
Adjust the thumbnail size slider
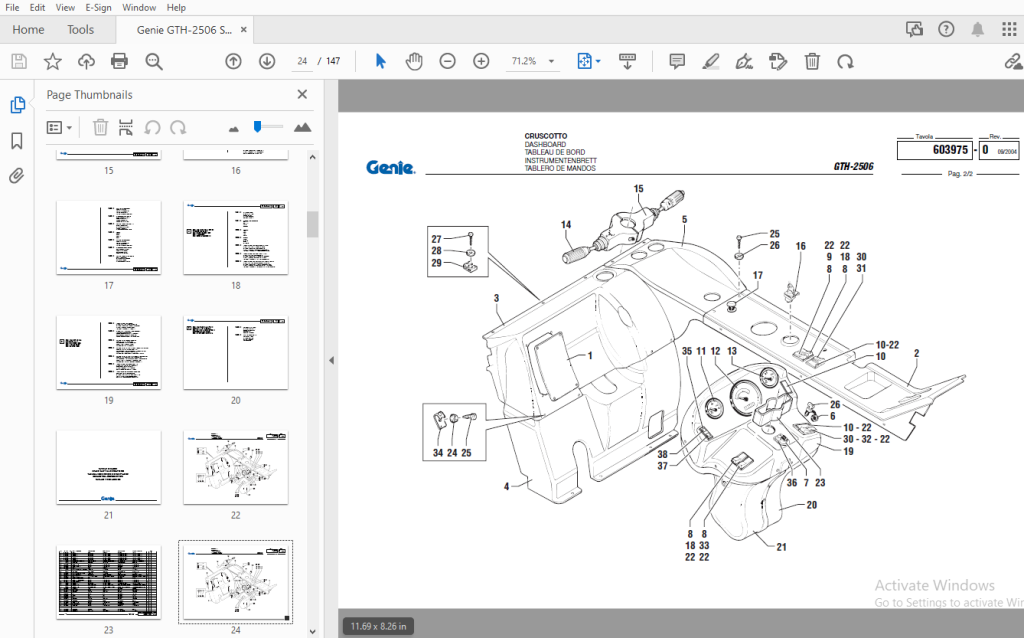pyautogui.click(x=258, y=127)
